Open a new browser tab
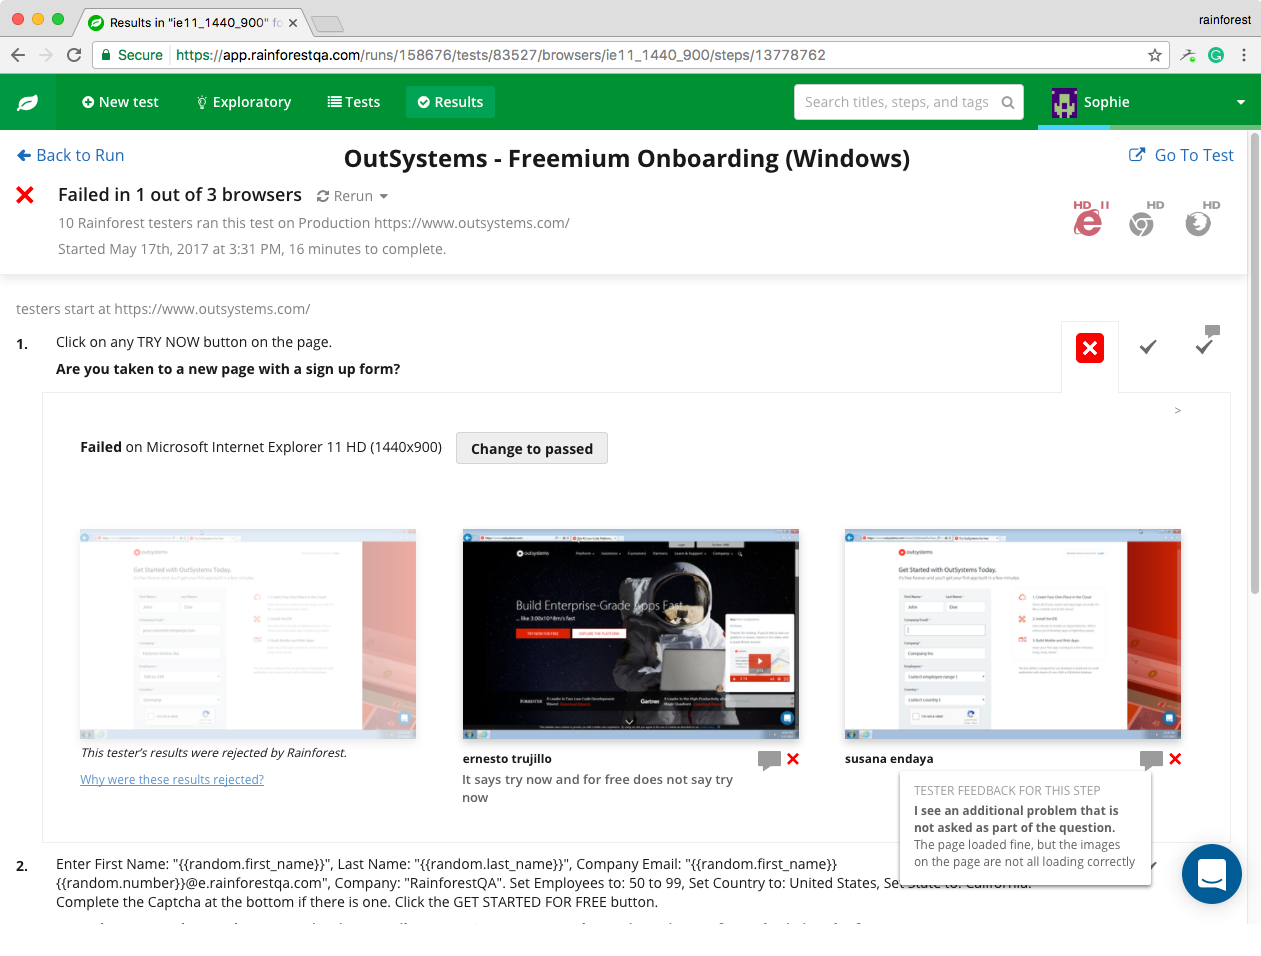The width and height of the screenshot is (1261, 956). pos(327,23)
